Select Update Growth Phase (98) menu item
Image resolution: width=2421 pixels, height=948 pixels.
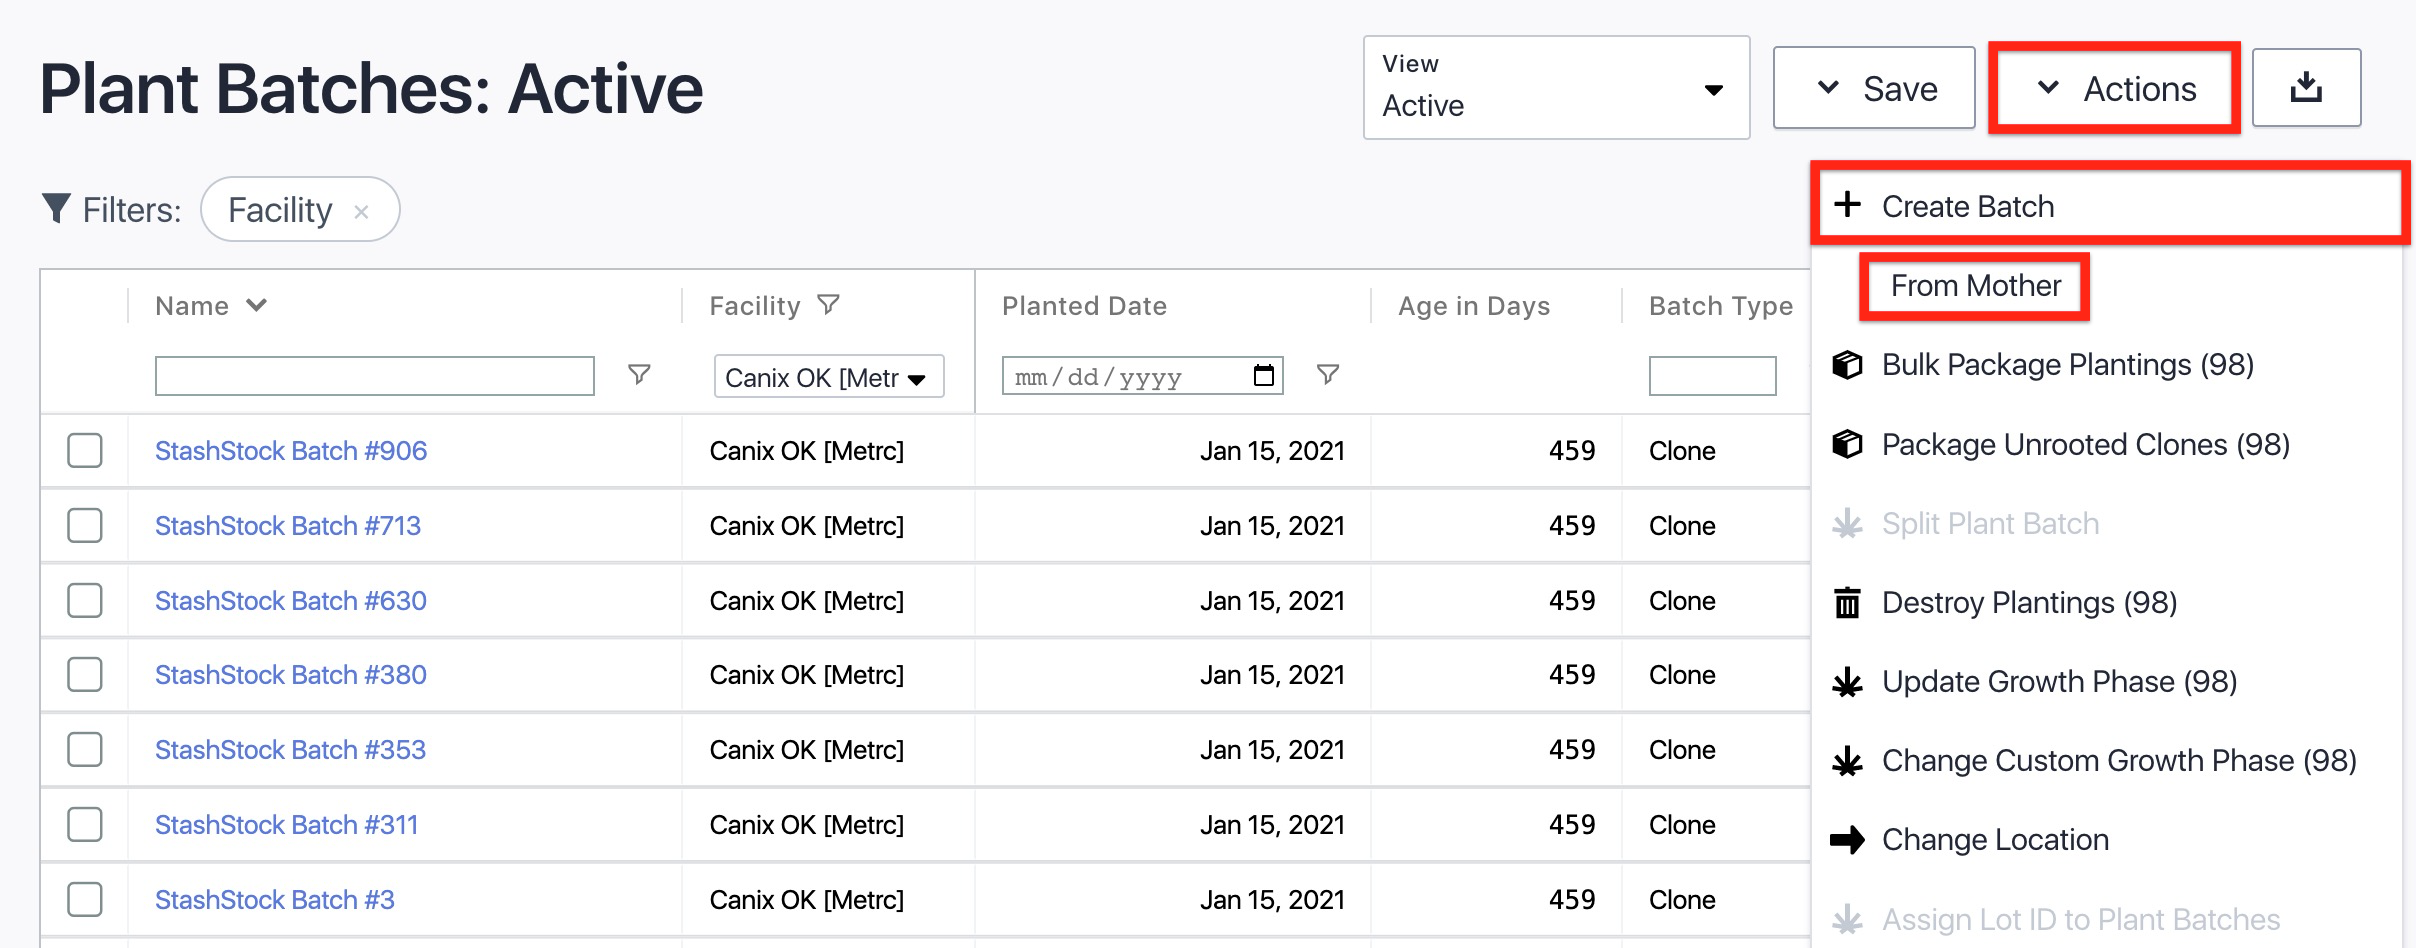(x=2058, y=682)
